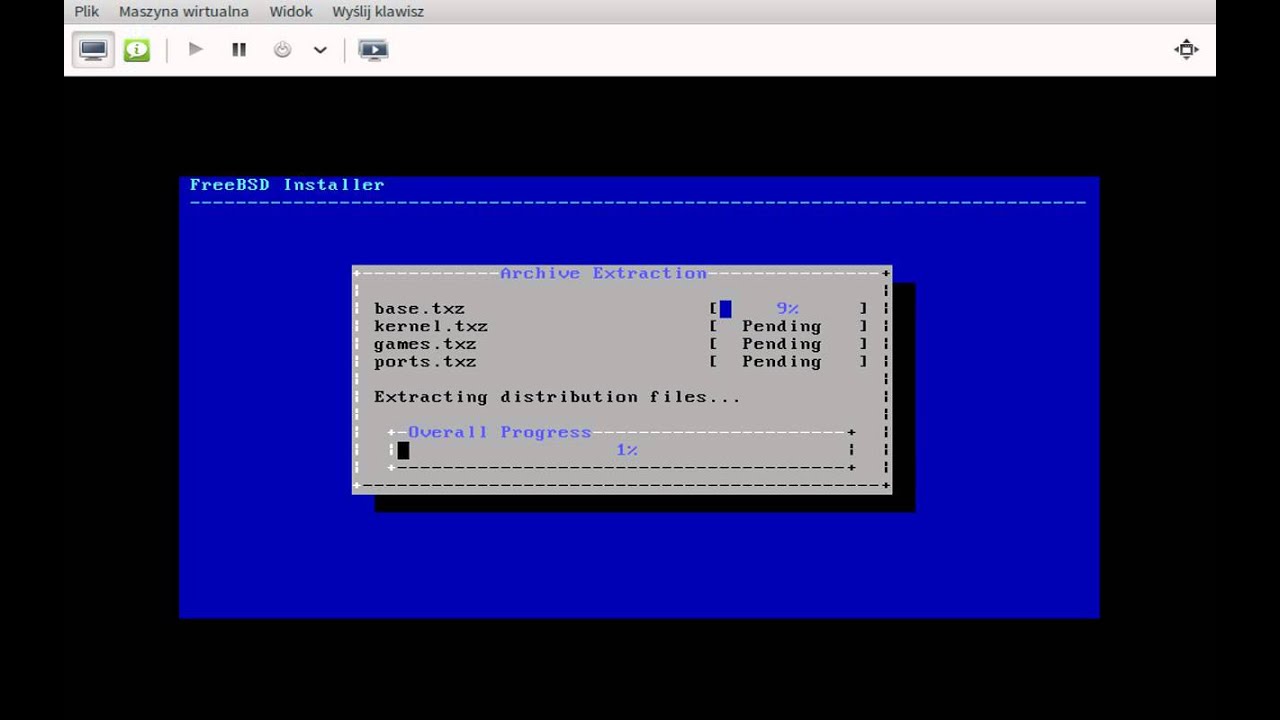
Task: Expand the shutdown options dropdown arrow
Action: 320,49
